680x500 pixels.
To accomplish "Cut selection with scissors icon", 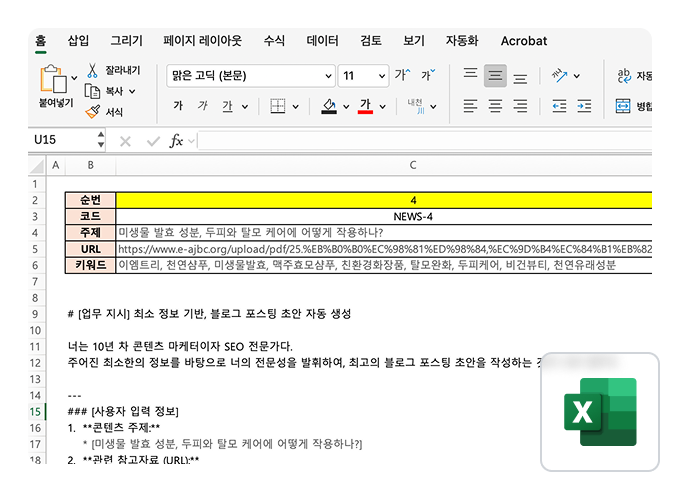I will [92, 70].
